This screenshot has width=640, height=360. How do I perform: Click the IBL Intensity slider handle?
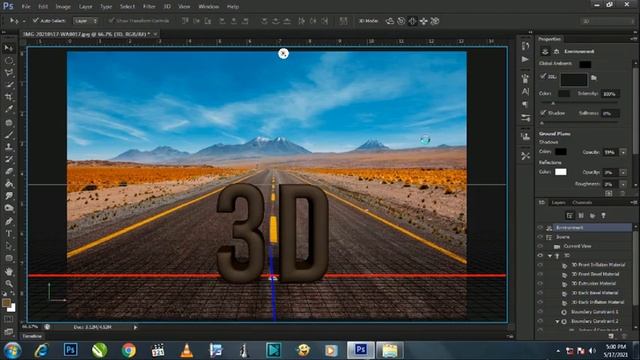(553, 102)
